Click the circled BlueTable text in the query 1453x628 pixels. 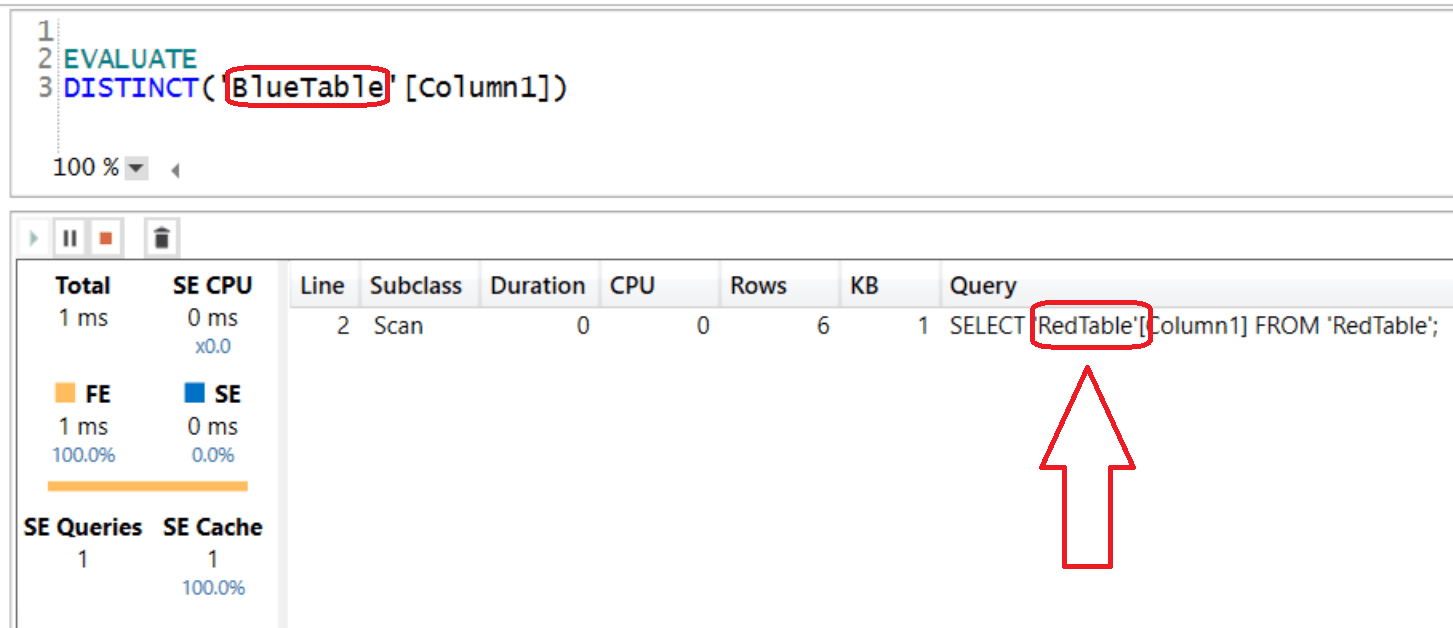(306, 87)
